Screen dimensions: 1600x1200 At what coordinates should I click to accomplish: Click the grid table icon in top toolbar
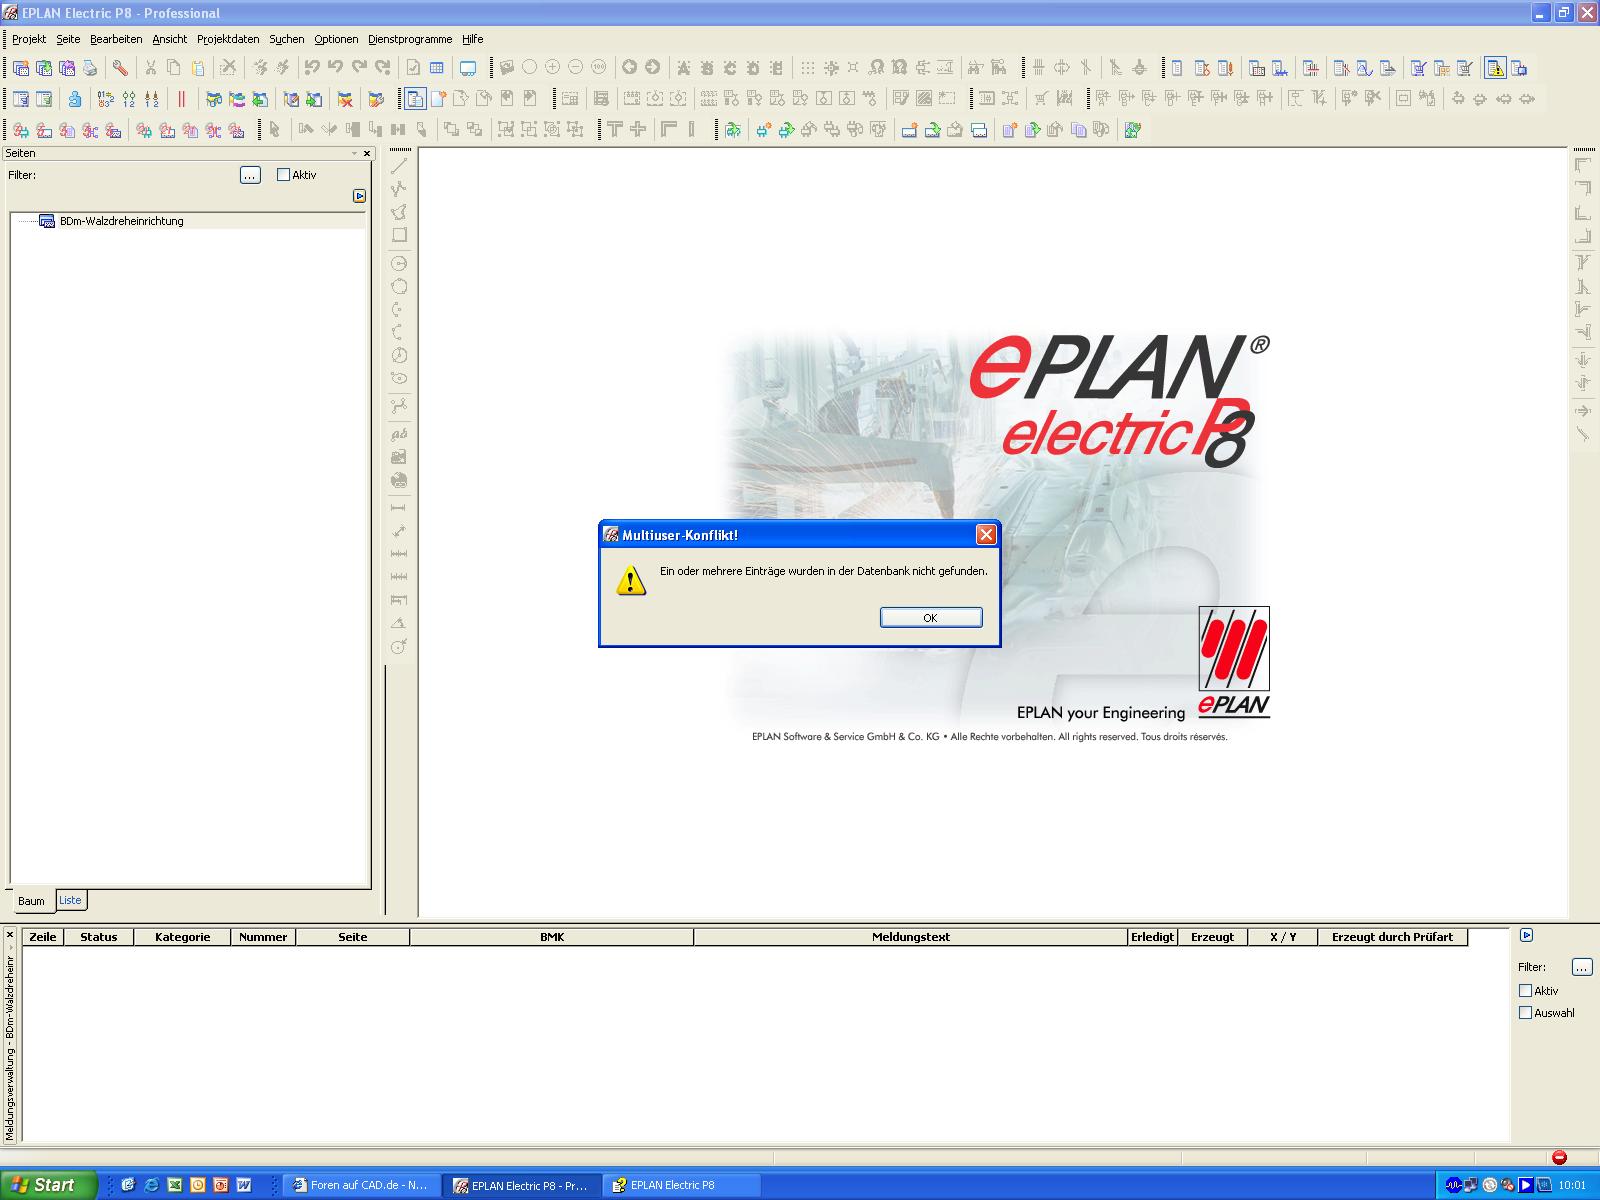(437, 68)
